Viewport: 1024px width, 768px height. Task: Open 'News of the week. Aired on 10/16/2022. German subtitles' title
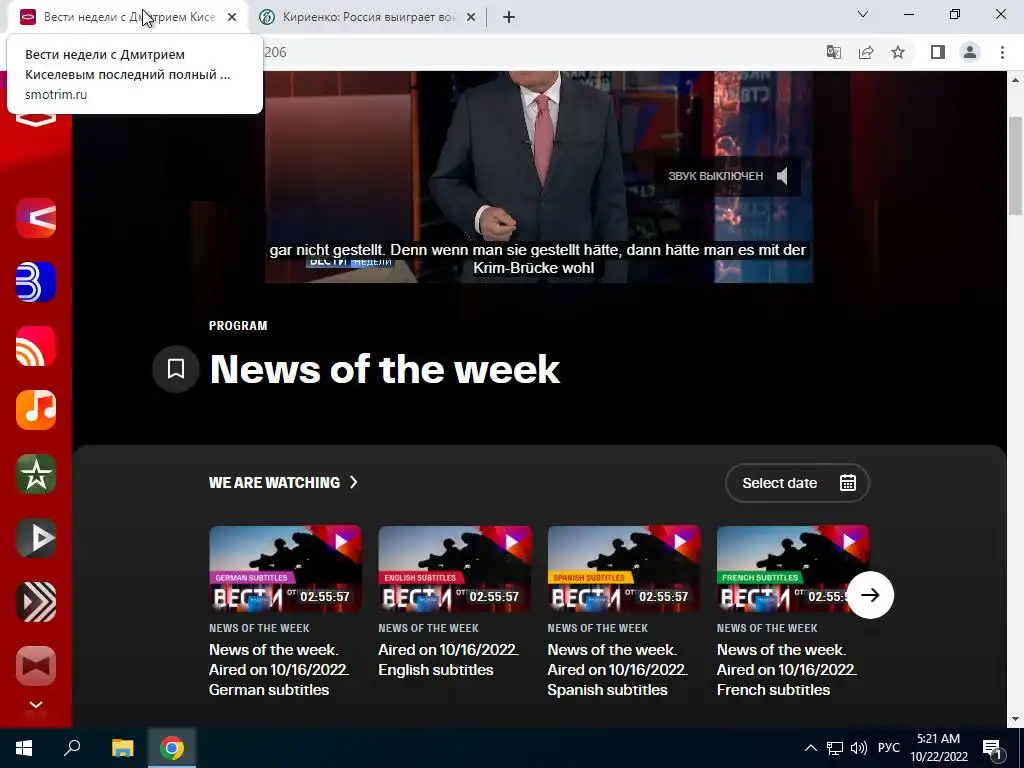coord(279,669)
